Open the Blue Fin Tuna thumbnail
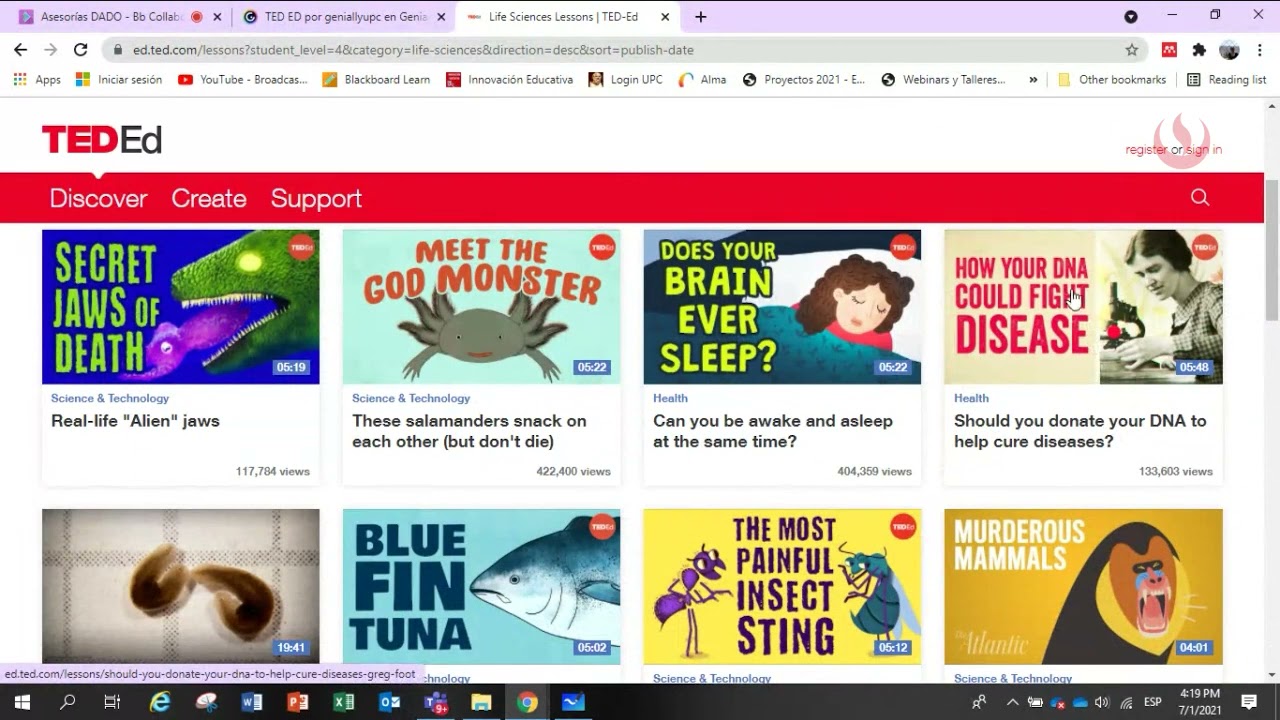1280x720 pixels. pyautogui.click(x=481, y=586)
